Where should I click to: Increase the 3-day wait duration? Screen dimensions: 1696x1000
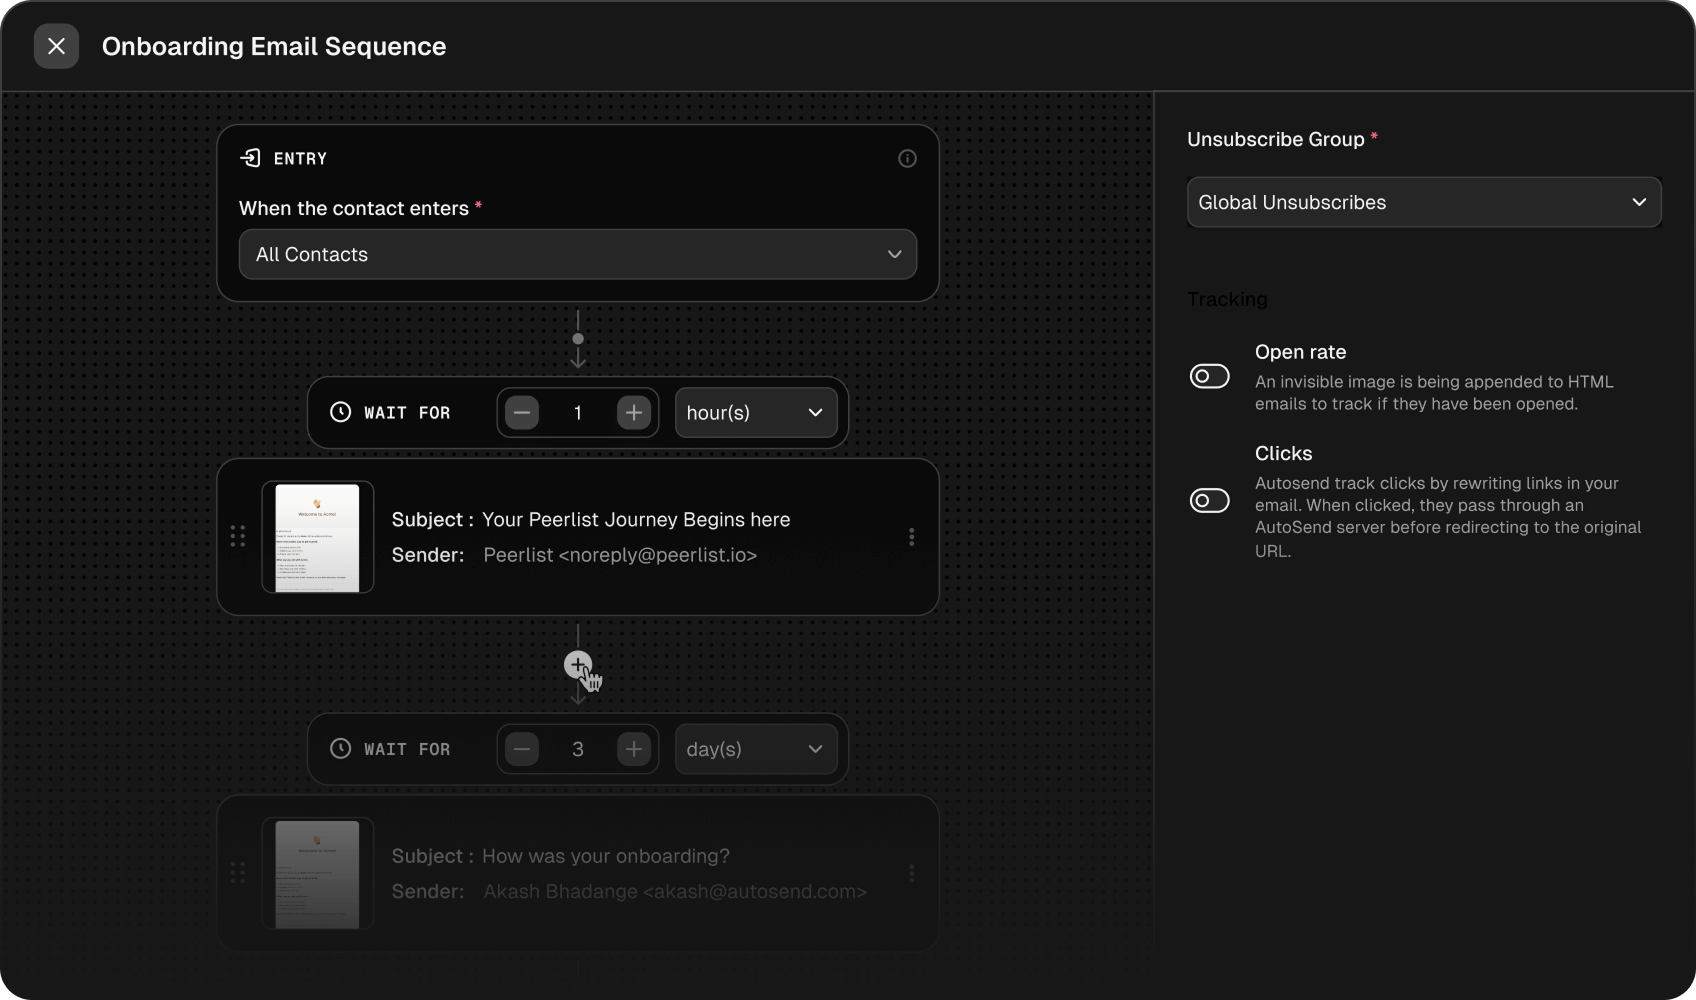click(x=634, y=748)
